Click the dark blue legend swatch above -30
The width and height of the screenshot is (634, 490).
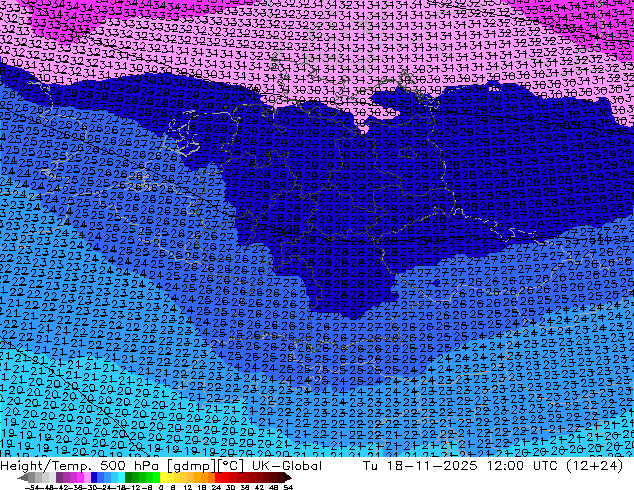94,477
